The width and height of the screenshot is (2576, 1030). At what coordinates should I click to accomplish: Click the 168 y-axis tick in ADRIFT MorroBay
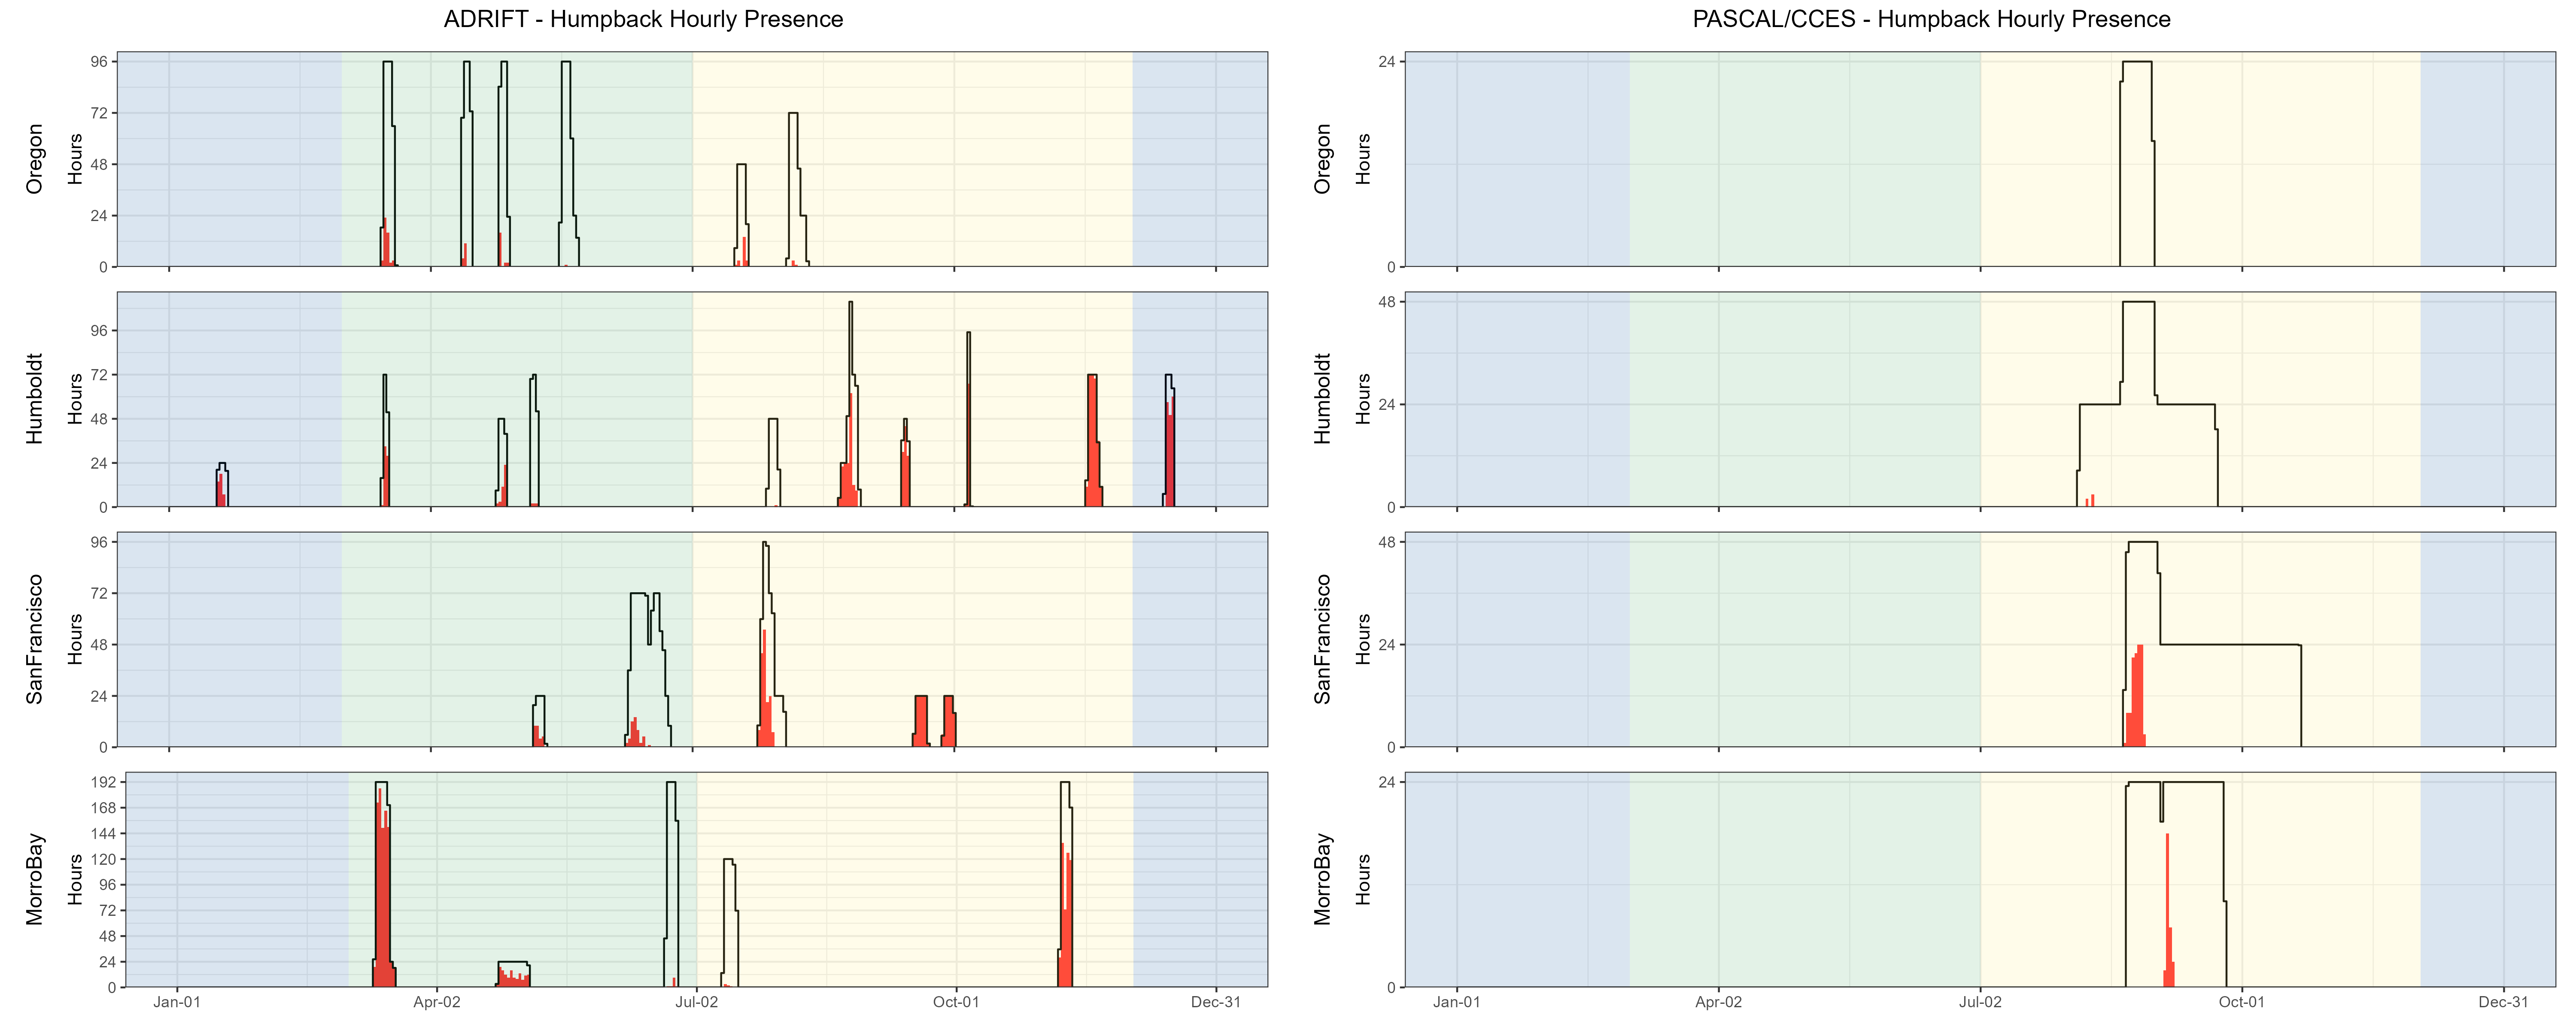103,808
